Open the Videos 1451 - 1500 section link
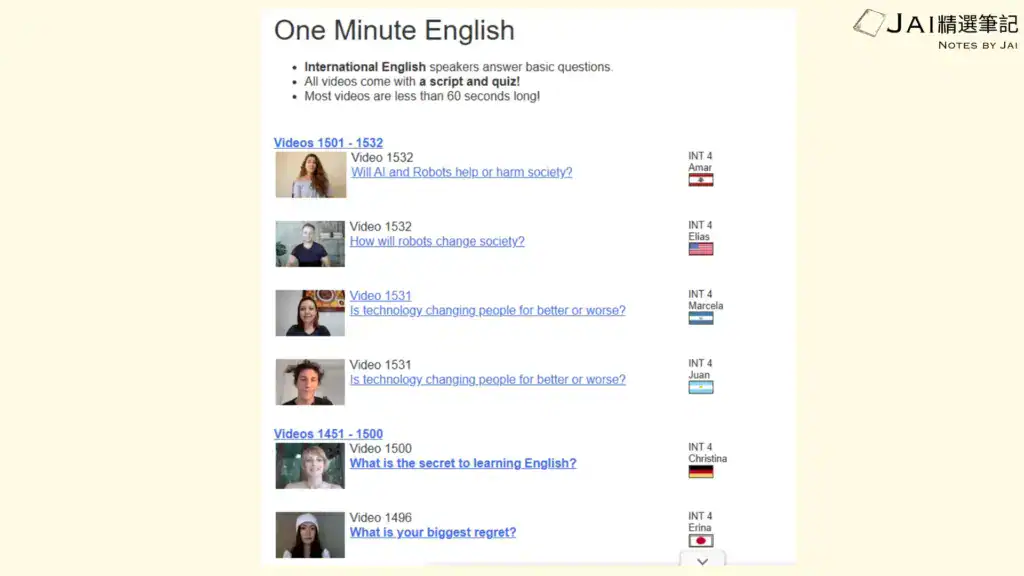Image resolution: width=1024 pixels, height=576 pixels. tap(328, 434)
